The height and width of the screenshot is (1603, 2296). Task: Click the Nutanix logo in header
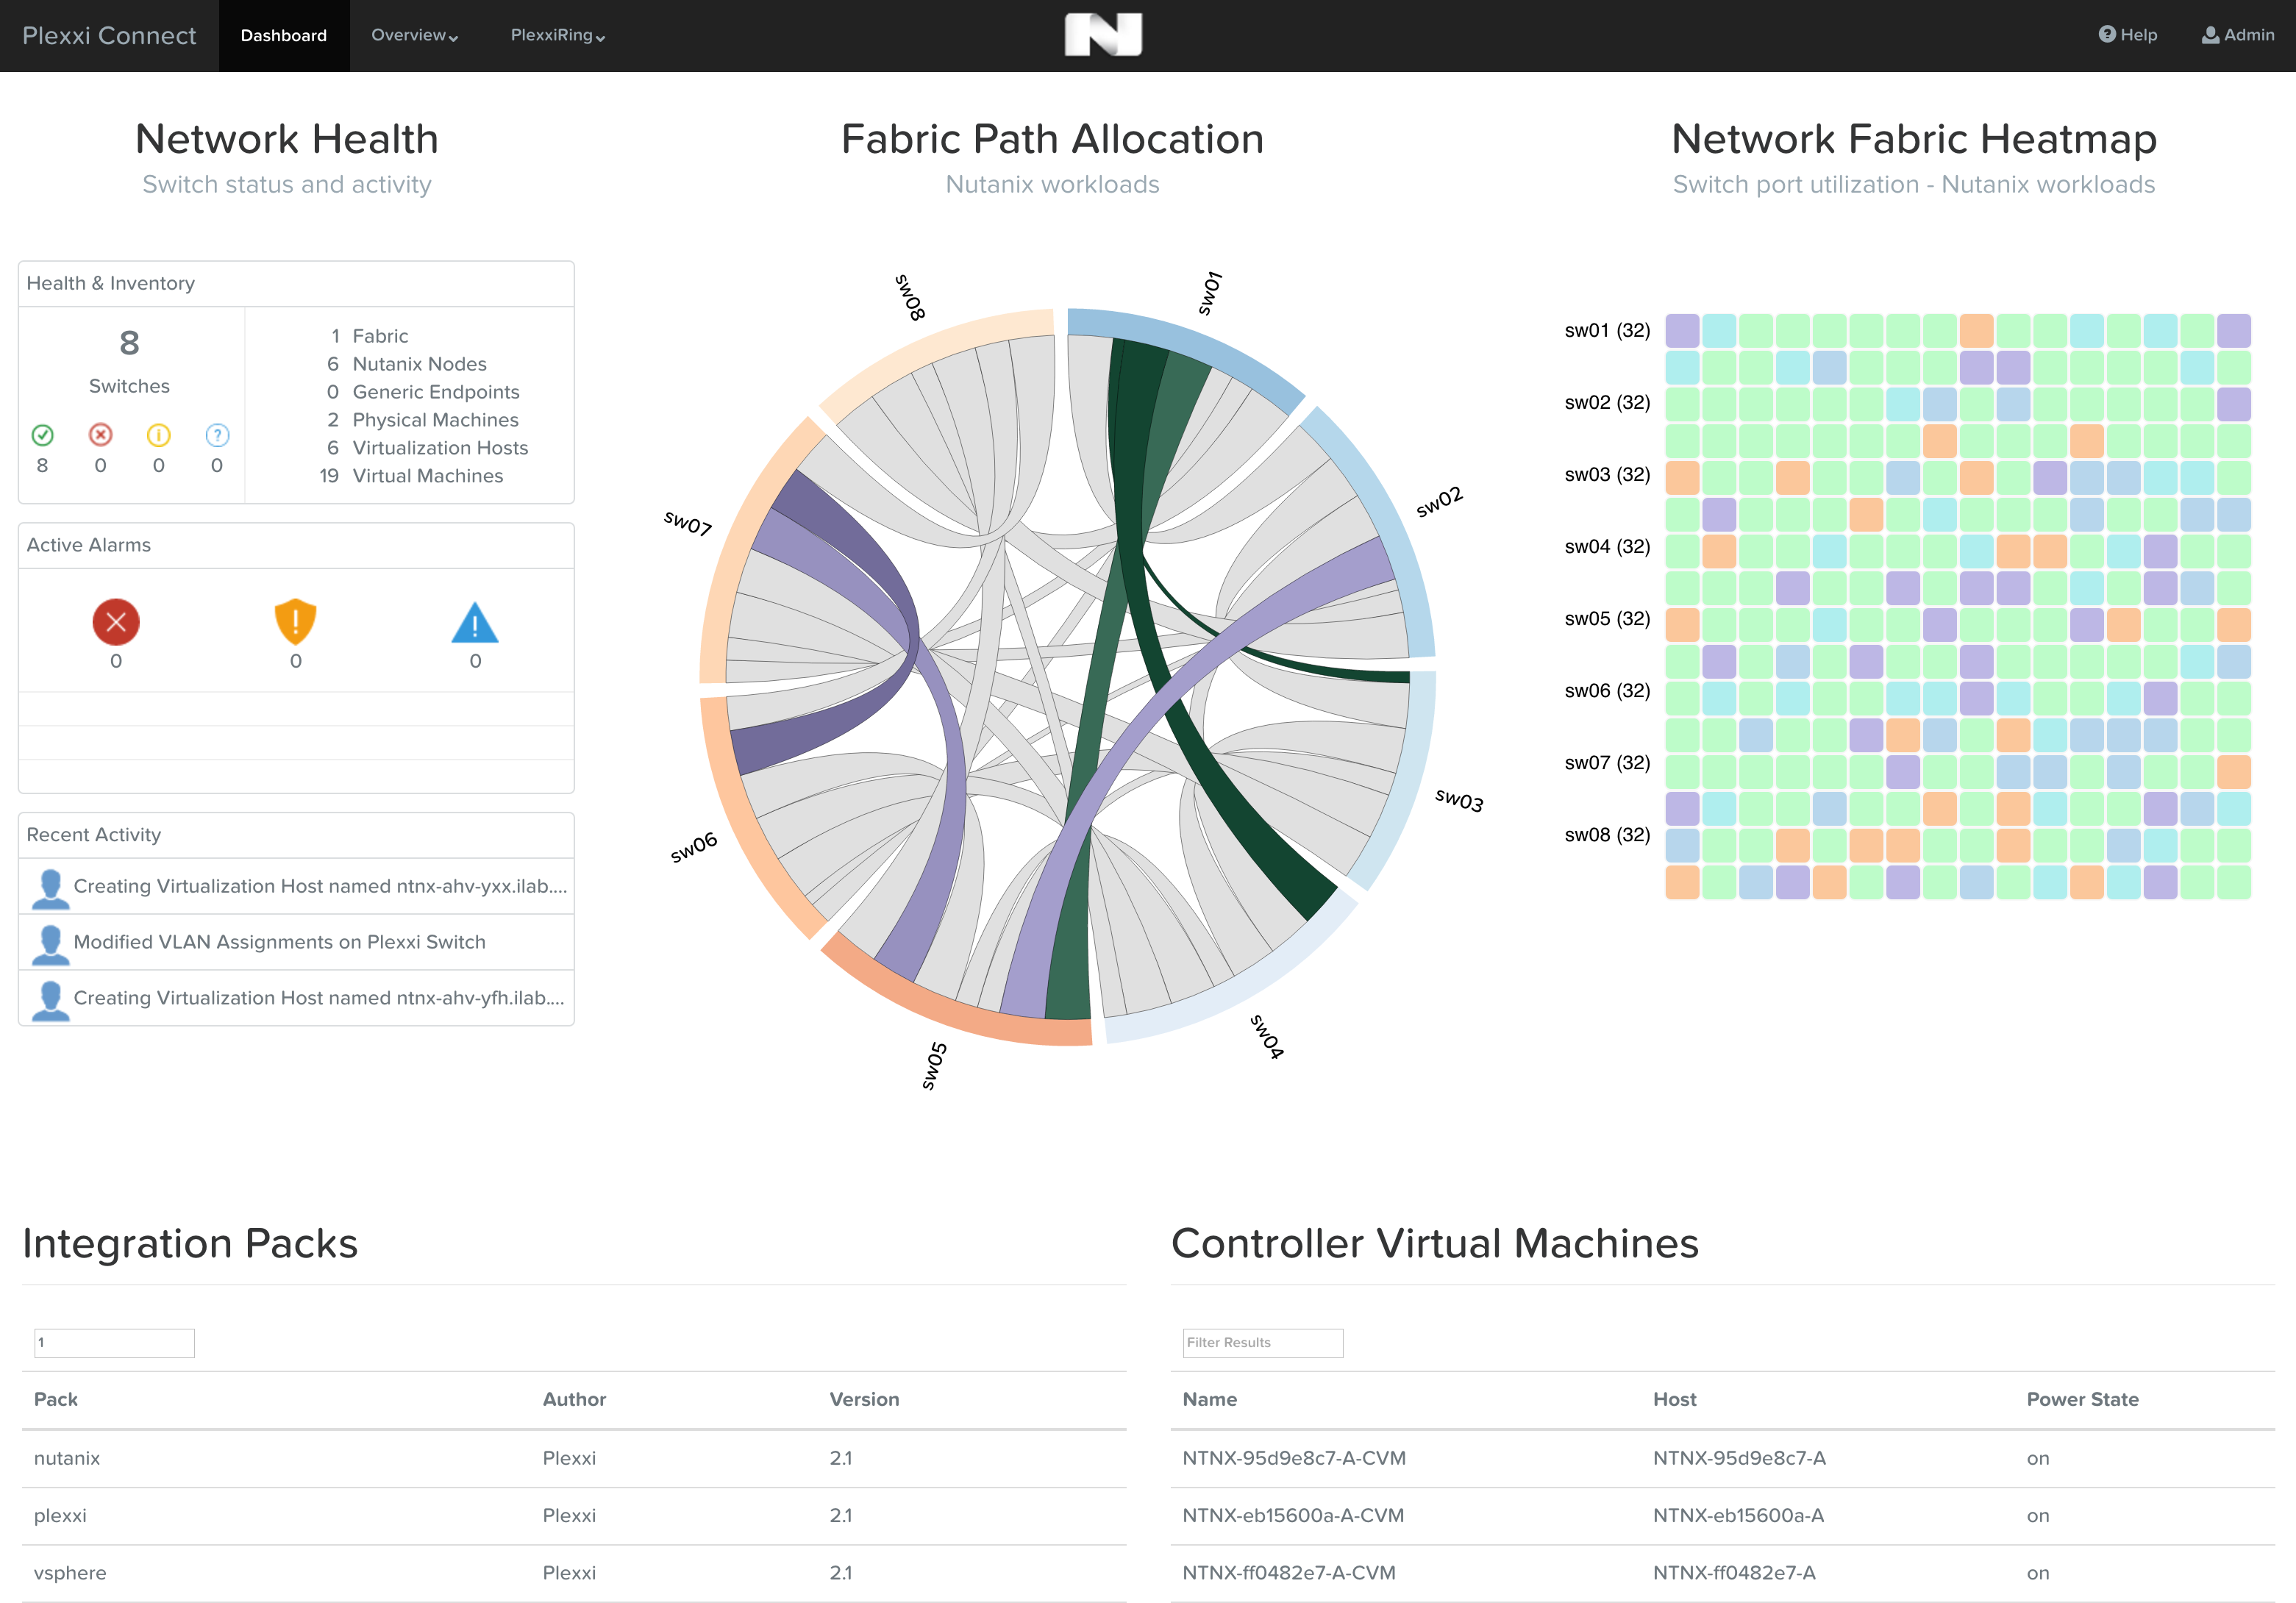(1103, 35)
